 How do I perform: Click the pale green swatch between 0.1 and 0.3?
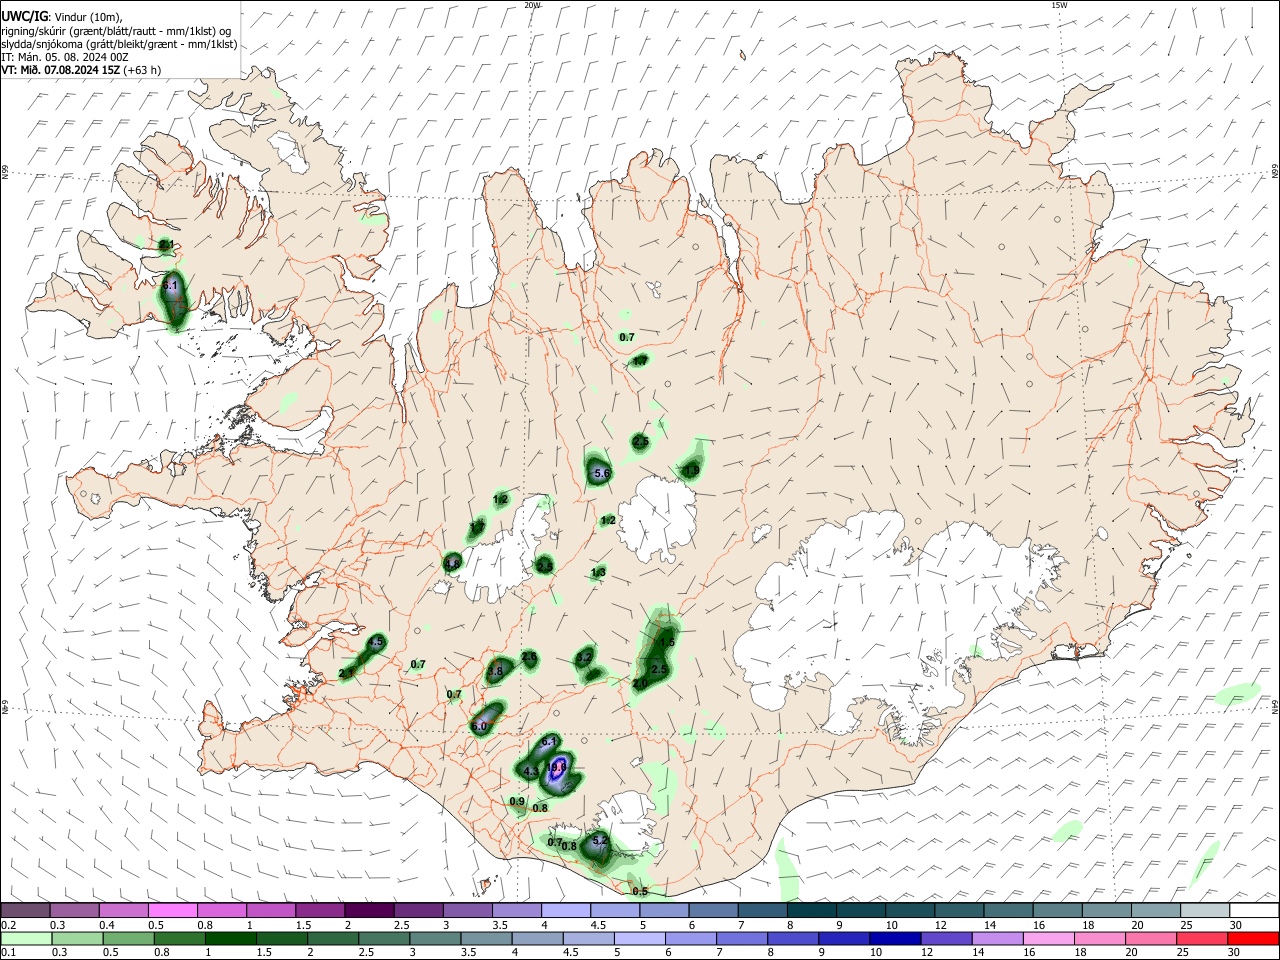click(25, 938)
